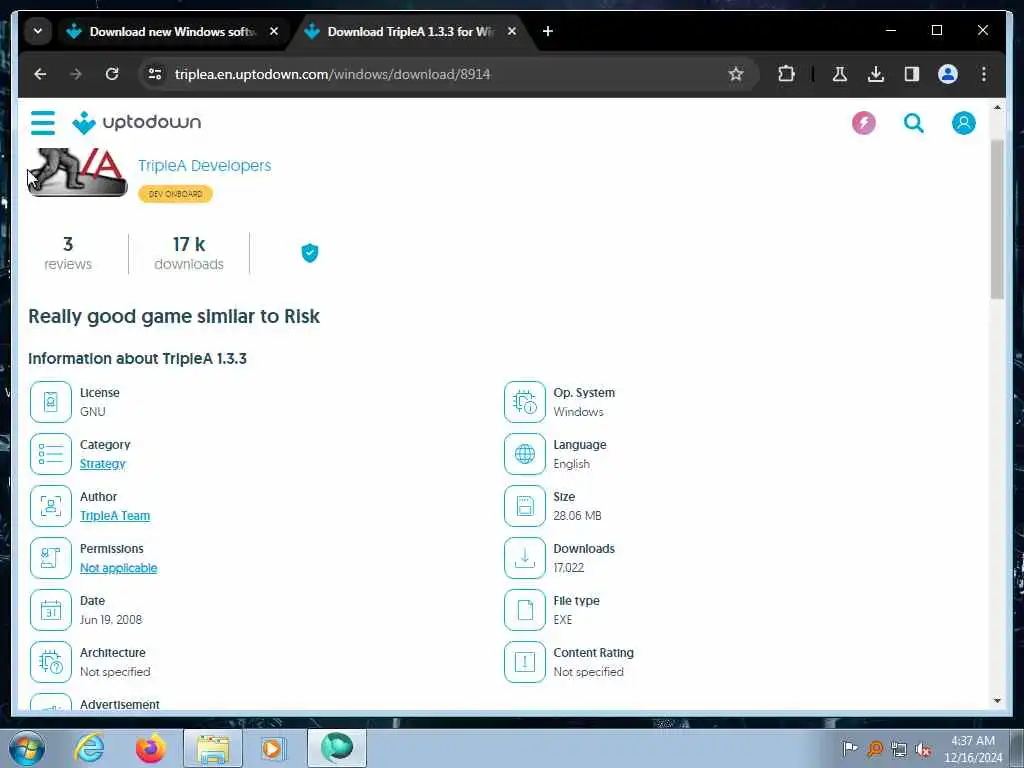Click the 17 k downloads counter
Image resolution: width=1024 pixels, height=768 pixels.
click(x=189, y=253)
